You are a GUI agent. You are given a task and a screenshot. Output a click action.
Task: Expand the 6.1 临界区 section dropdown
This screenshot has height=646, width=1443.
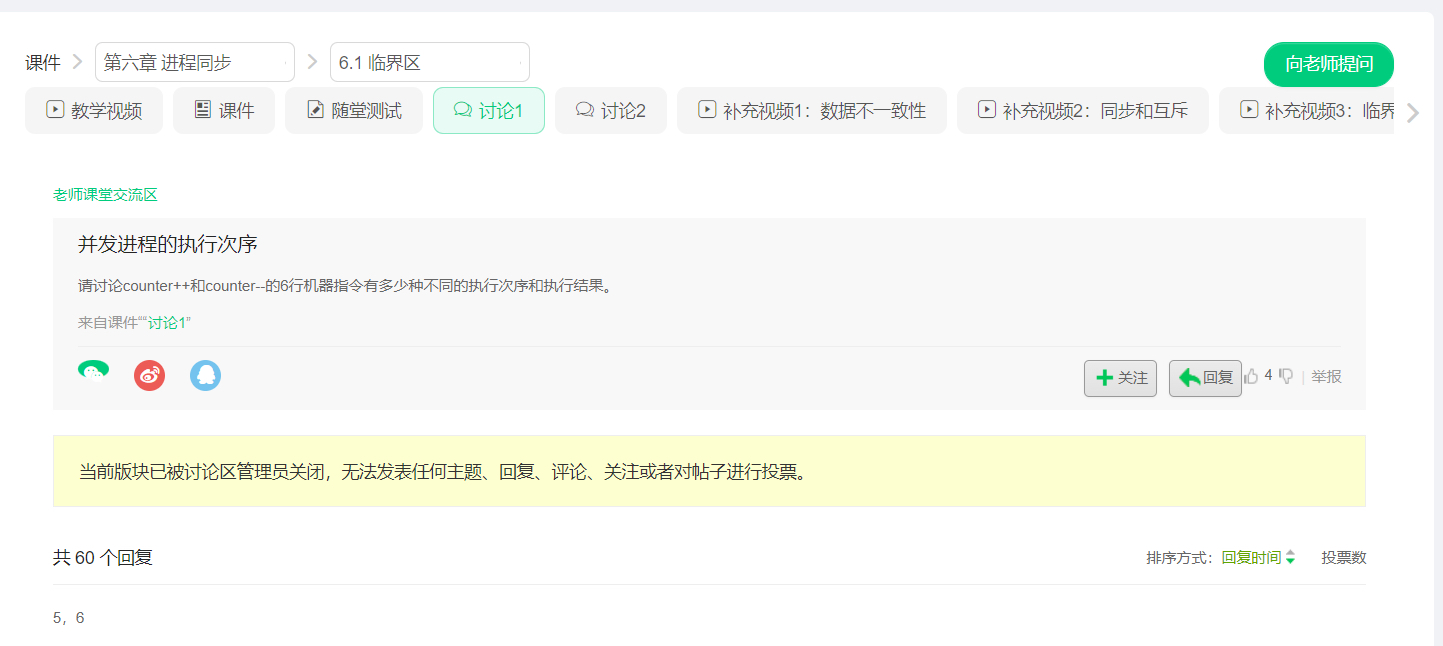point(429,62)
